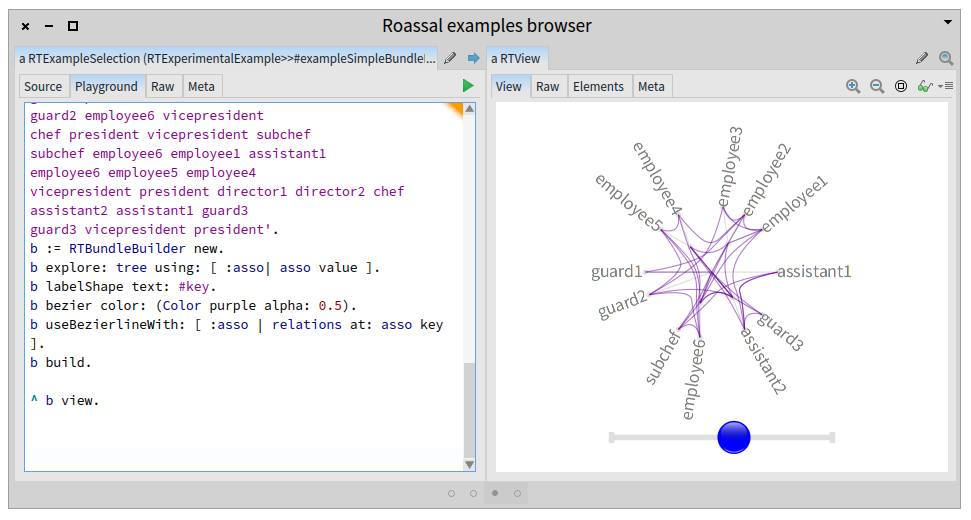Click the blue slider knob
This screenshot has height=520, width=971.
pyautogui.click(x=734, y=437)
